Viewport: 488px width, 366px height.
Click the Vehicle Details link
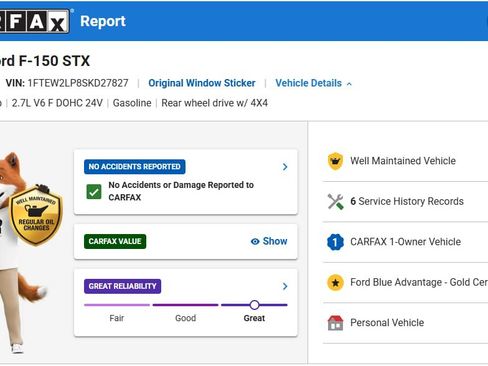308,83
